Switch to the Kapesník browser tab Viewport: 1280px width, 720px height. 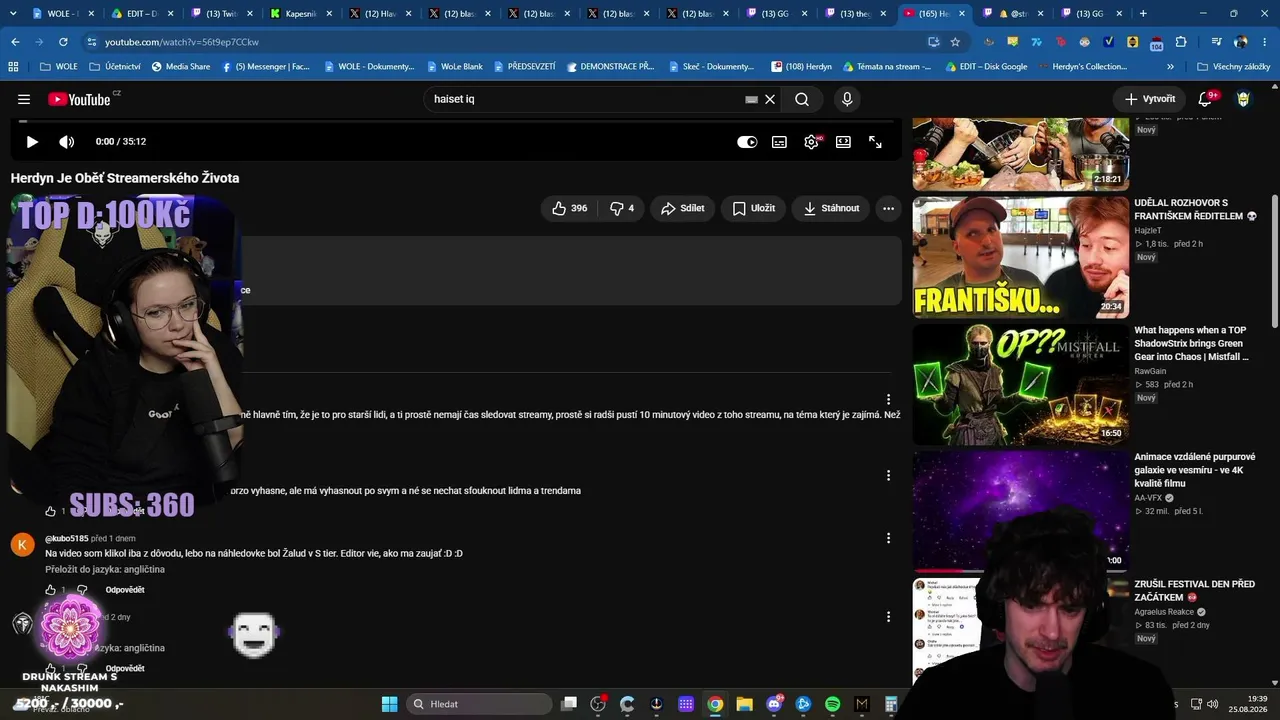point(301,14)
